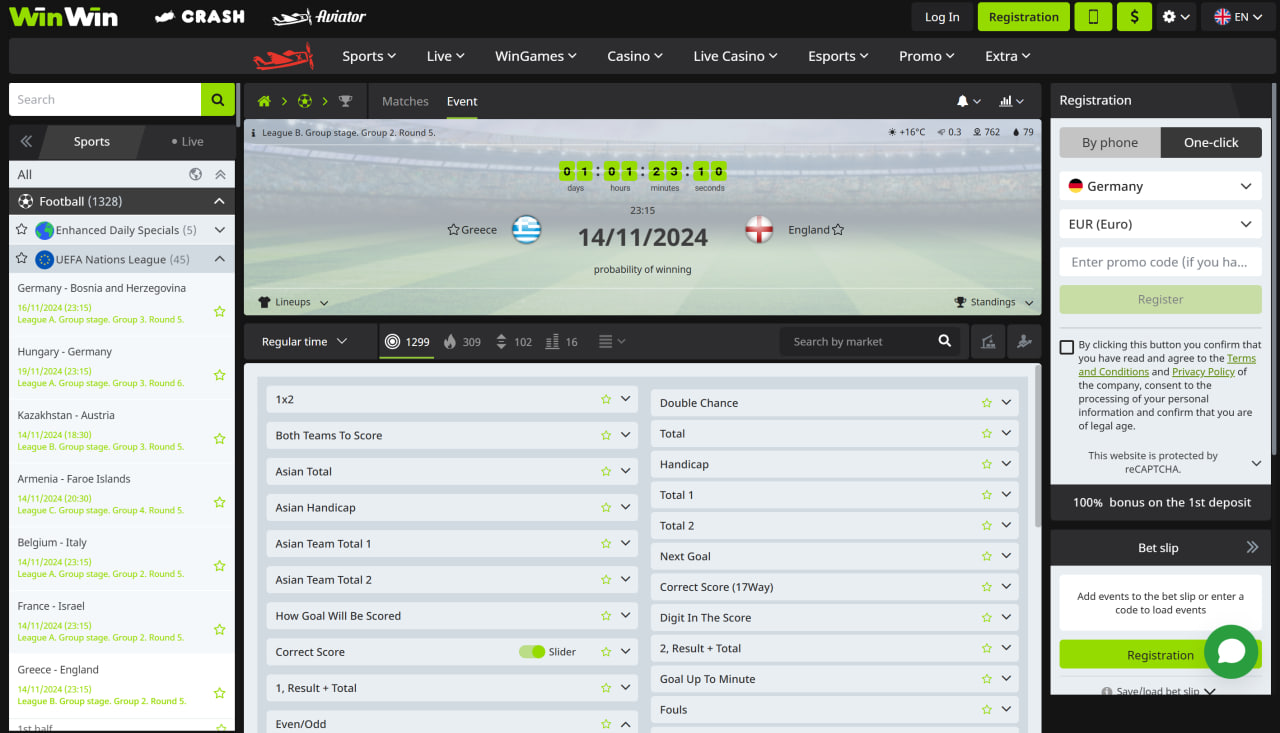This screenshot has width=1280, height=733.
Task: Click the mobile app phone icon
Action: (1093, 17)
